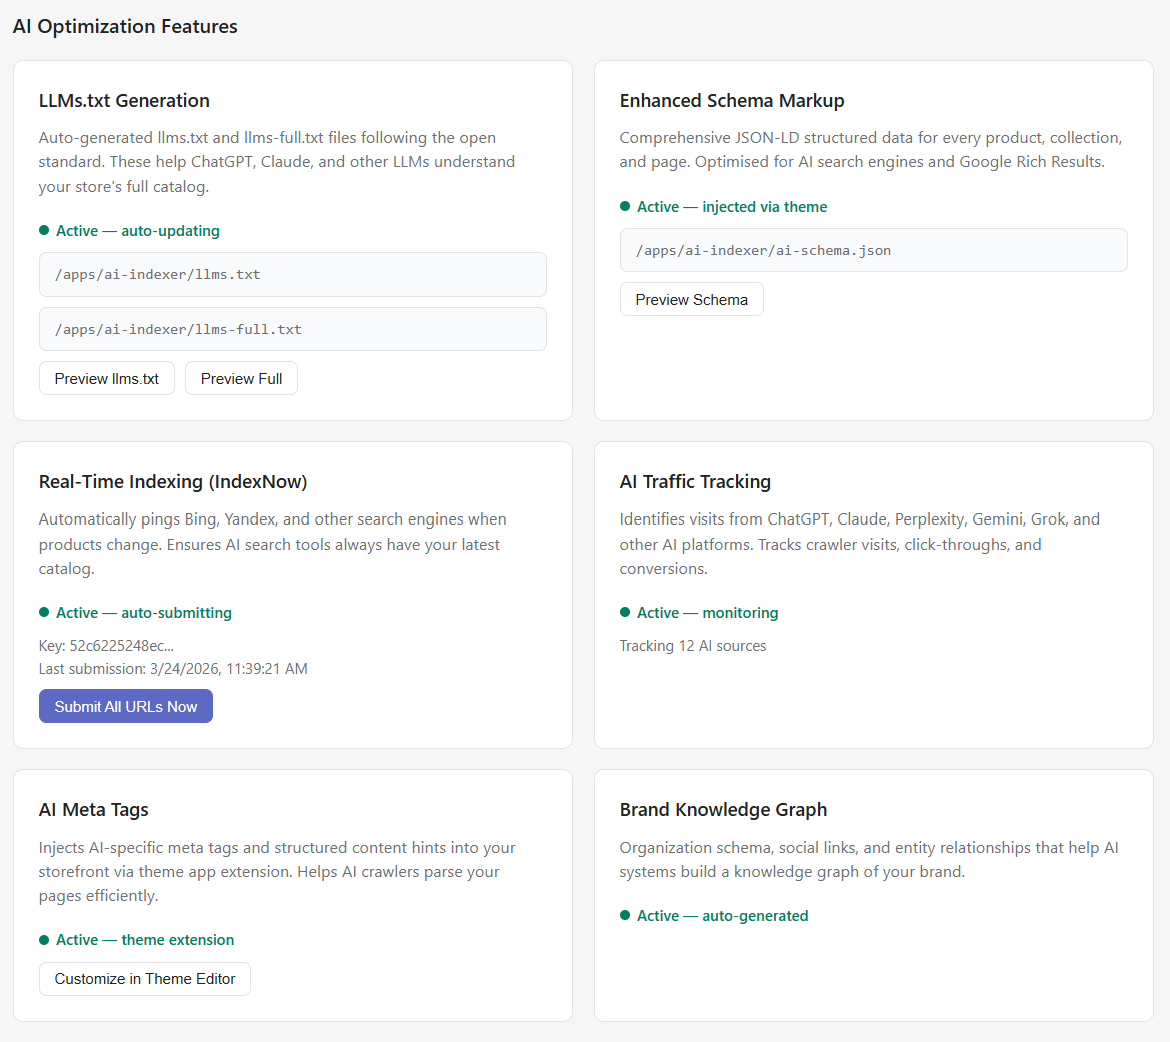Open 'Customize in Theme Editor'

click(144, 979)
